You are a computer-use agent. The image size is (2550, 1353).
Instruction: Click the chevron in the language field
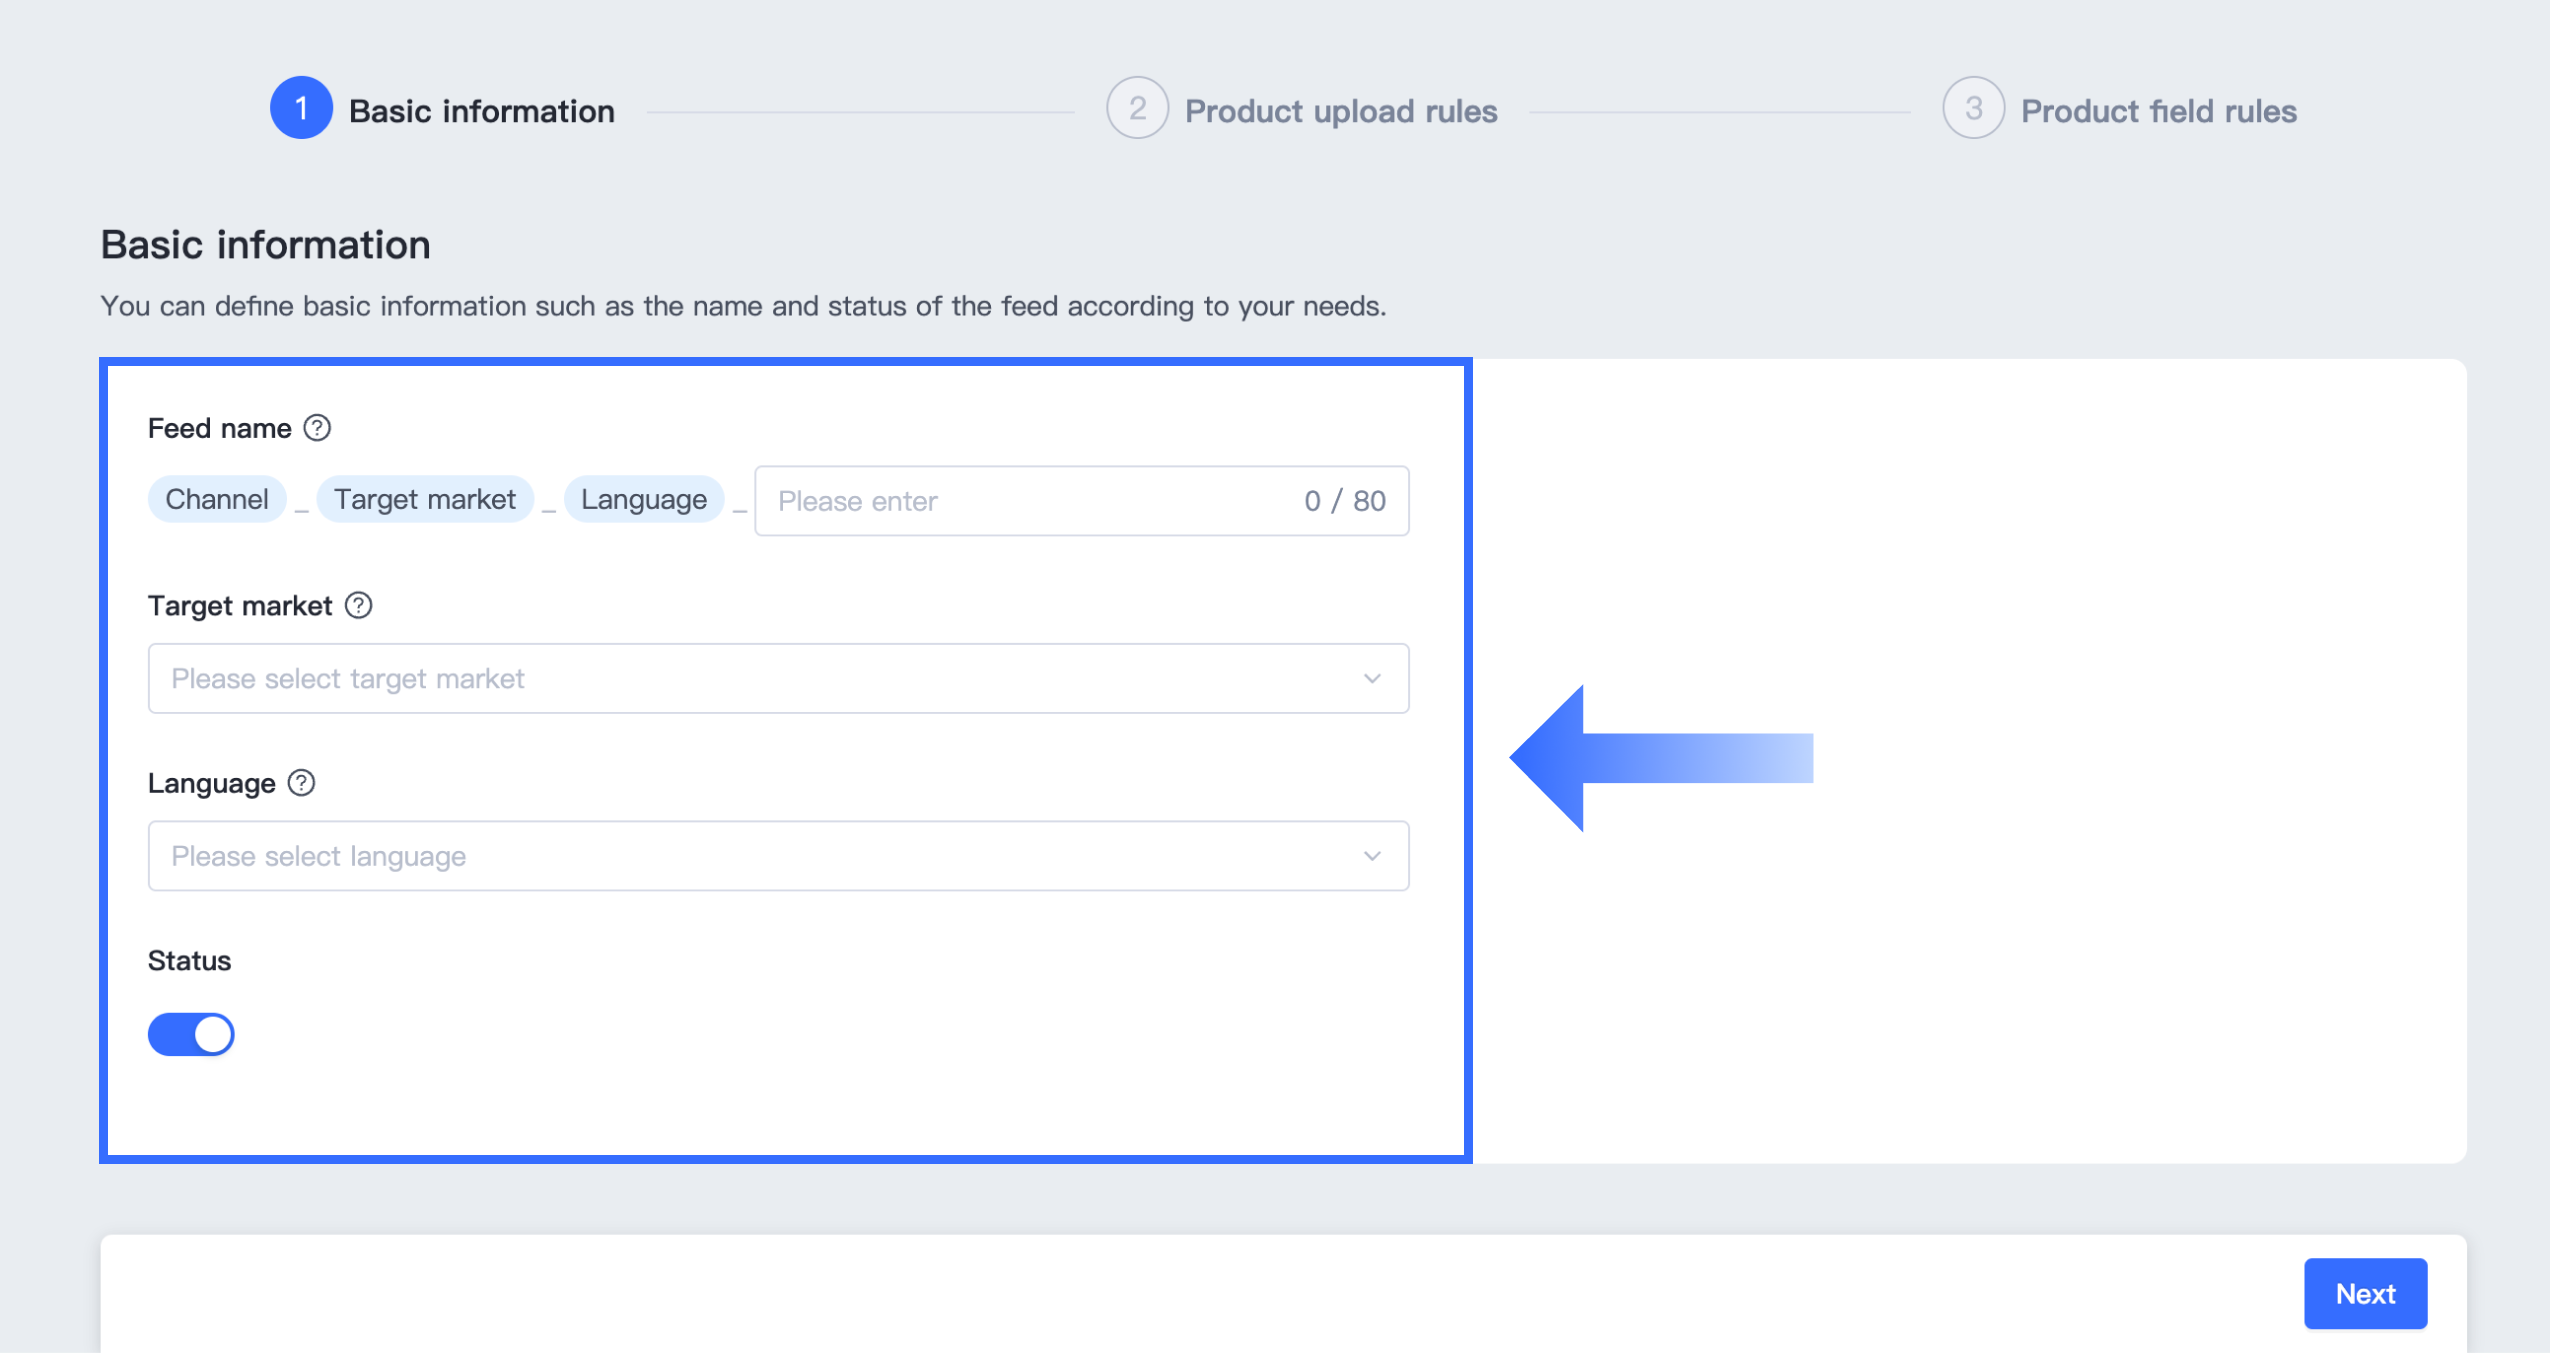click(1372, 856)
